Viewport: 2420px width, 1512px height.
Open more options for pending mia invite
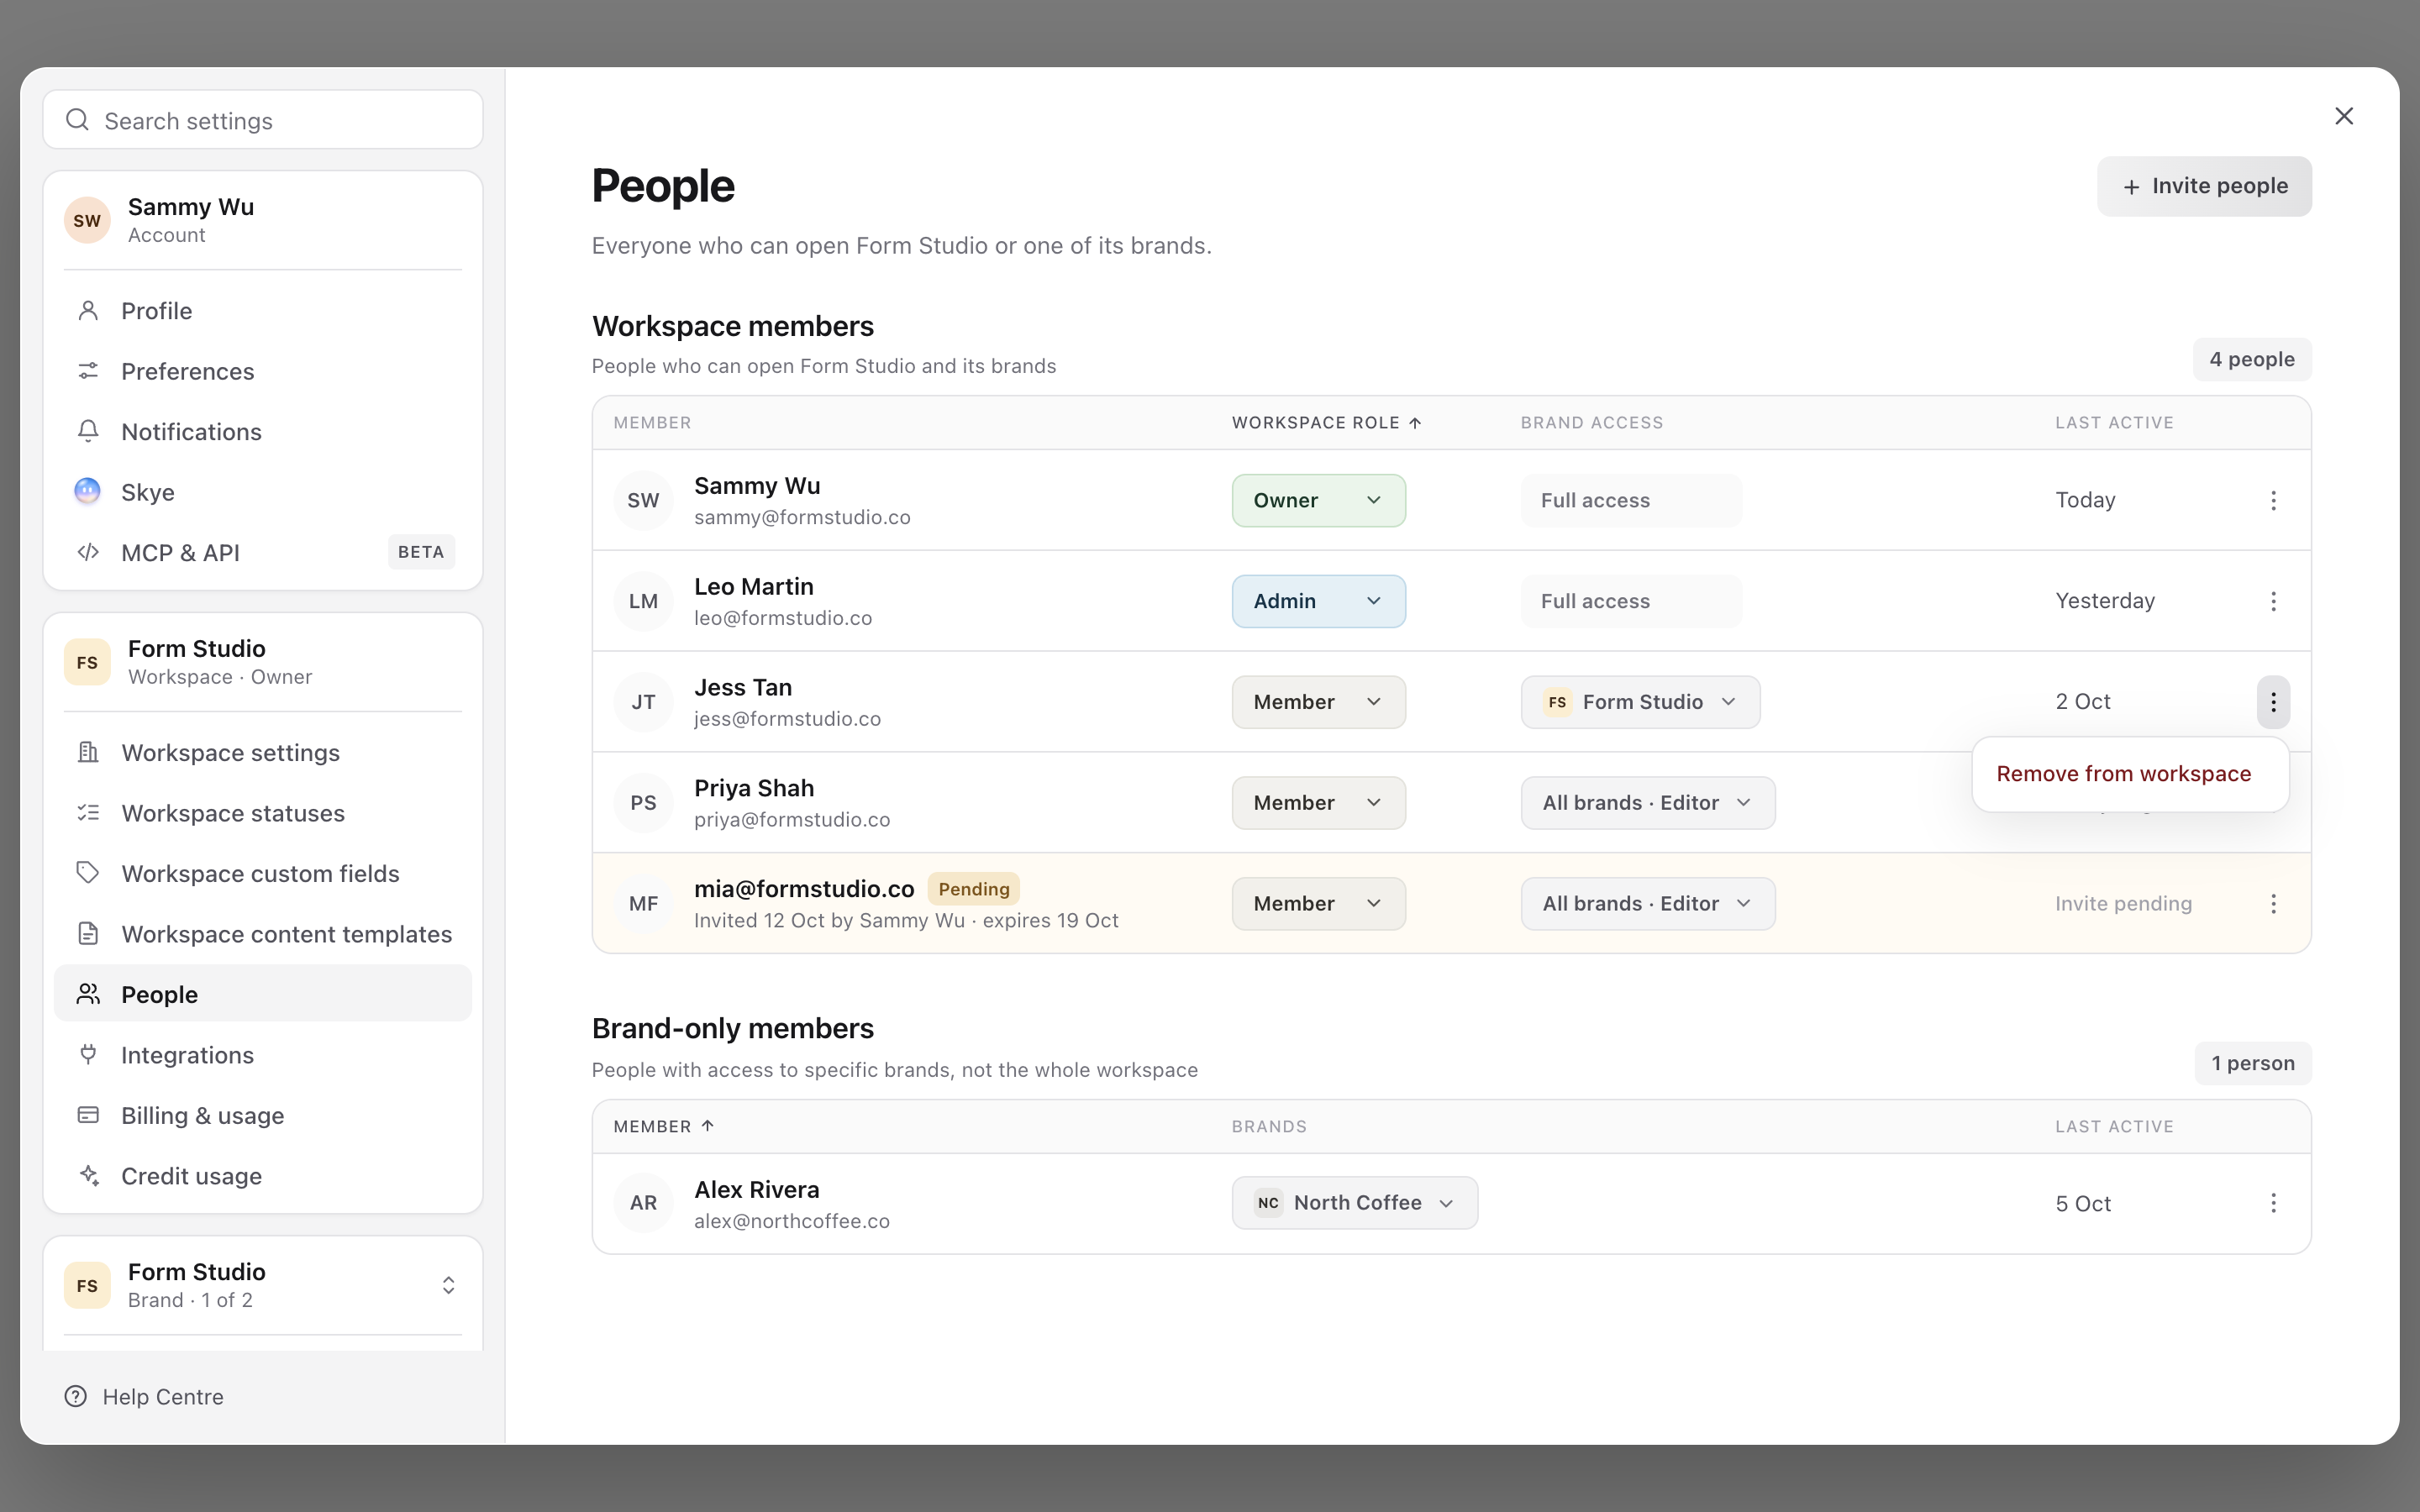pyautogui.click(x=2273, y=904)
